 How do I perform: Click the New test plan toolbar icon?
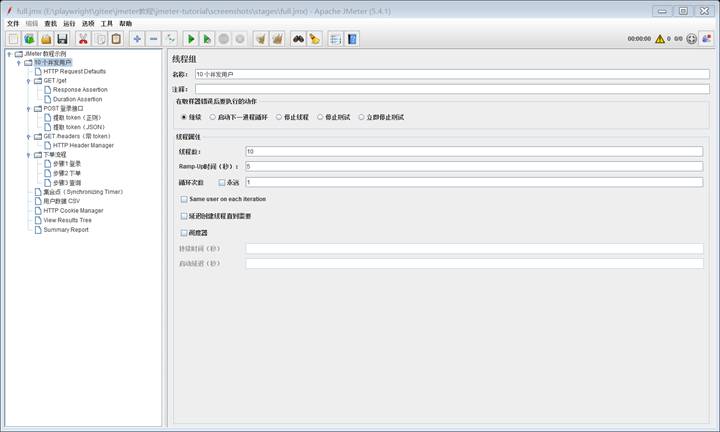click(x=13, y=39)
